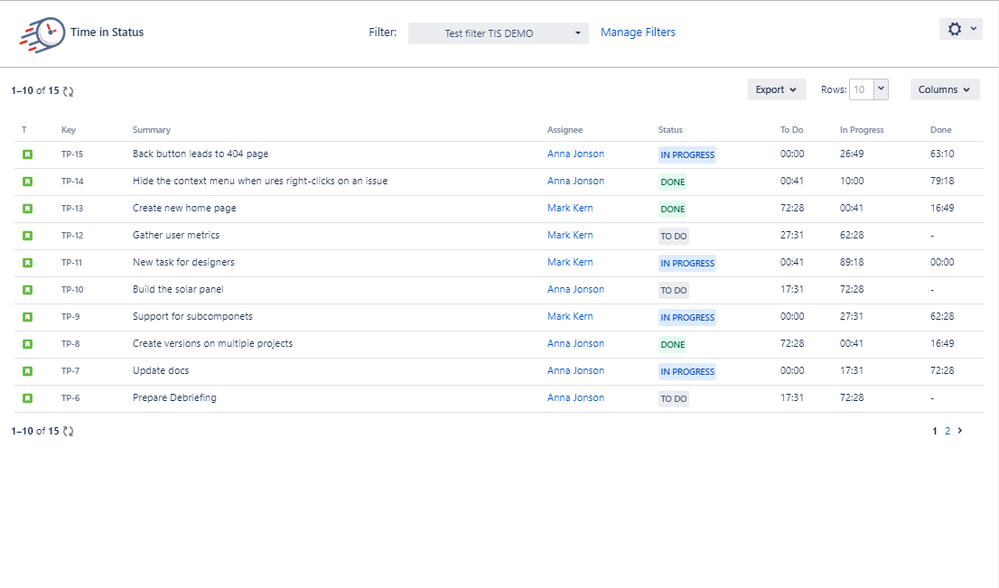Open the settings gear menu
The height and width of the screenshot is (588, 999).
click(x=961, y=29)
